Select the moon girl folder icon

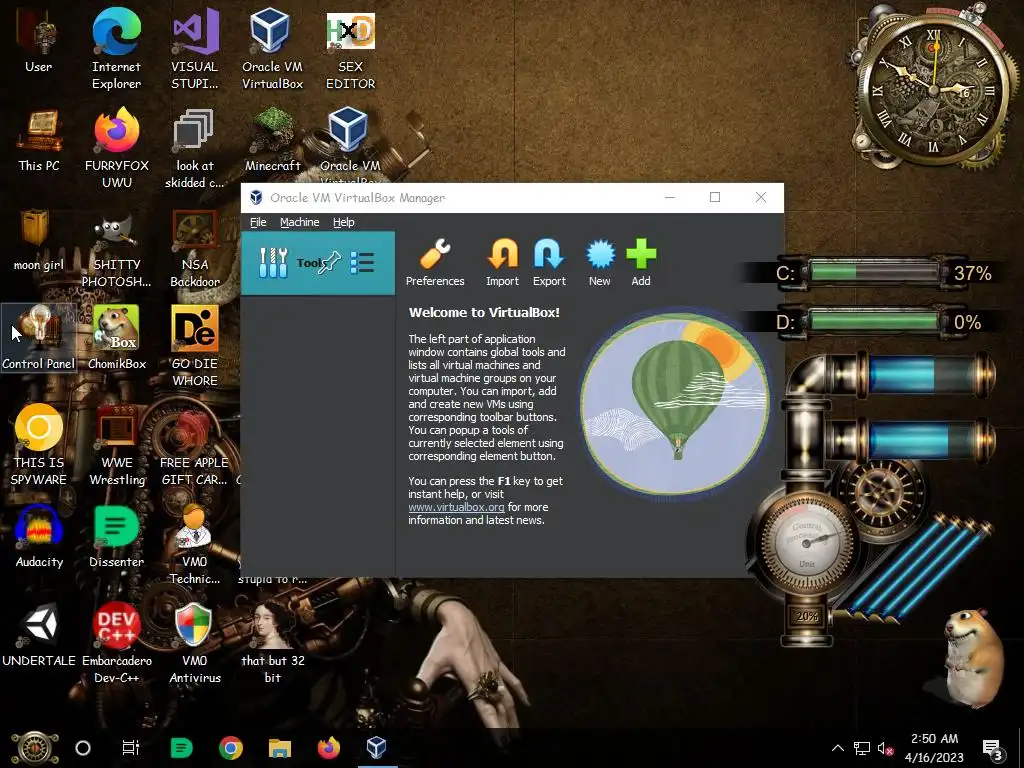(x=39, y=240)
